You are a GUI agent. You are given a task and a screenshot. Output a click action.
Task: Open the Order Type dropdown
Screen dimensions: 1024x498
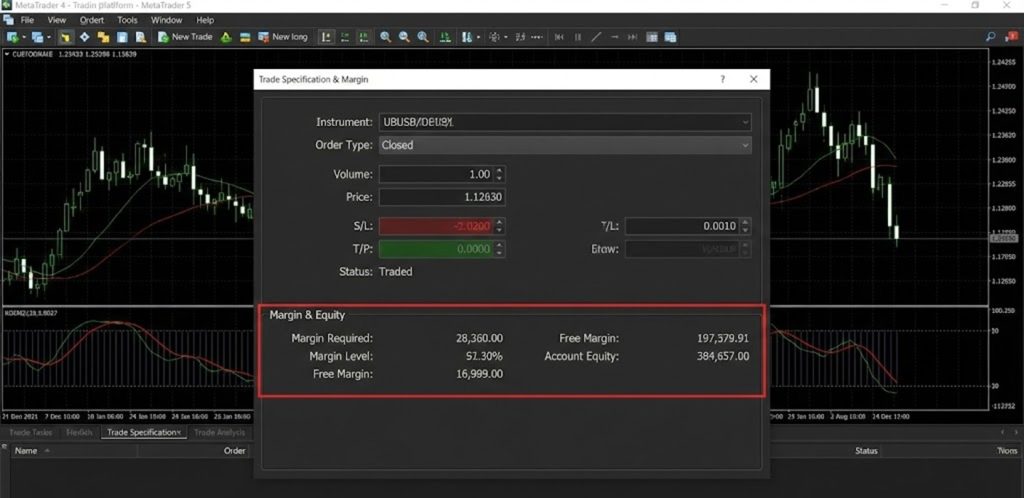[x=745, y=145]
